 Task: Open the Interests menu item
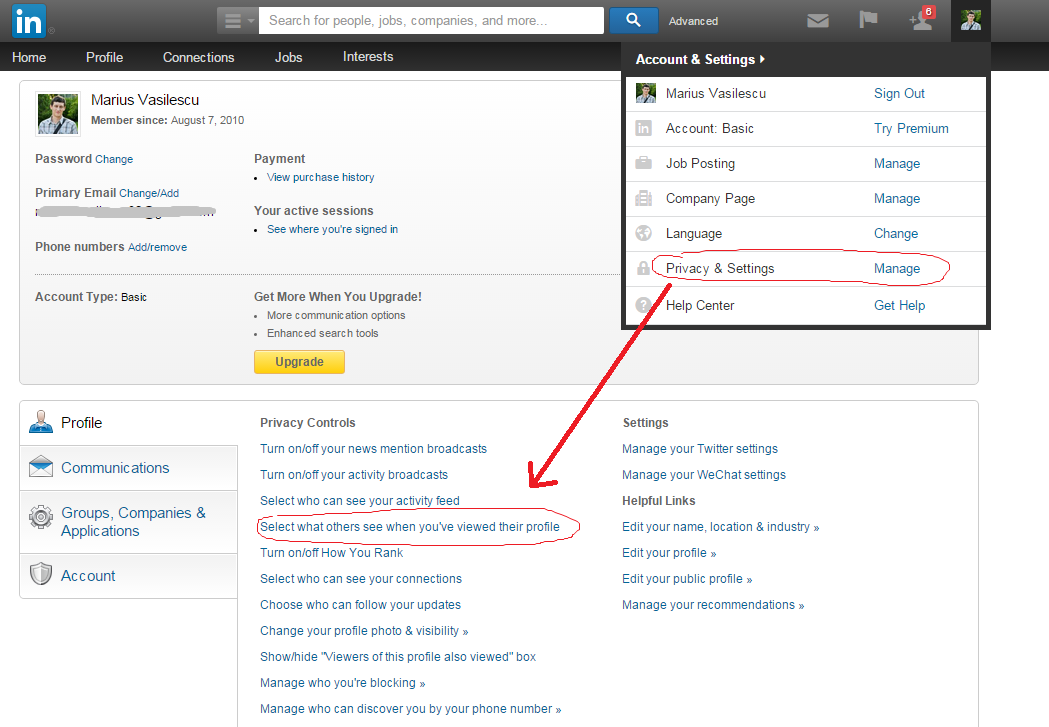click(x=368, y=57)
